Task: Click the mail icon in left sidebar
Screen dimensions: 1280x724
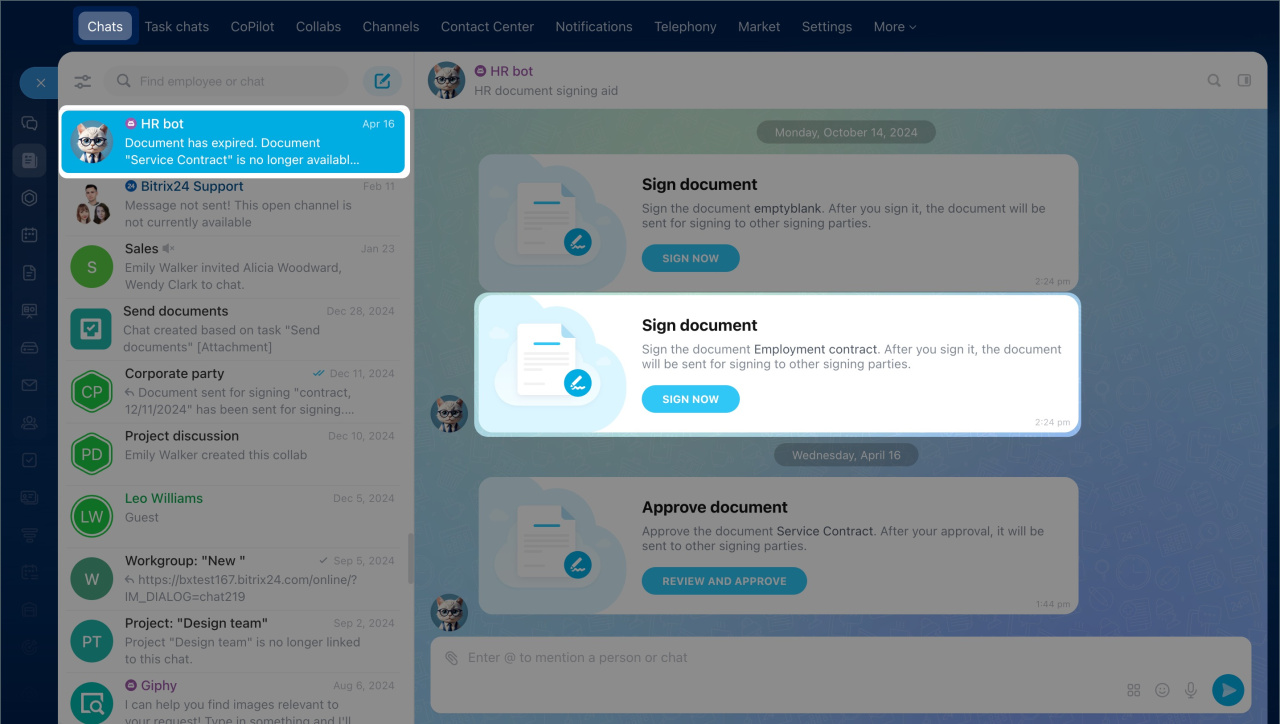Action: pyautogui.click(x=29, y=385)
